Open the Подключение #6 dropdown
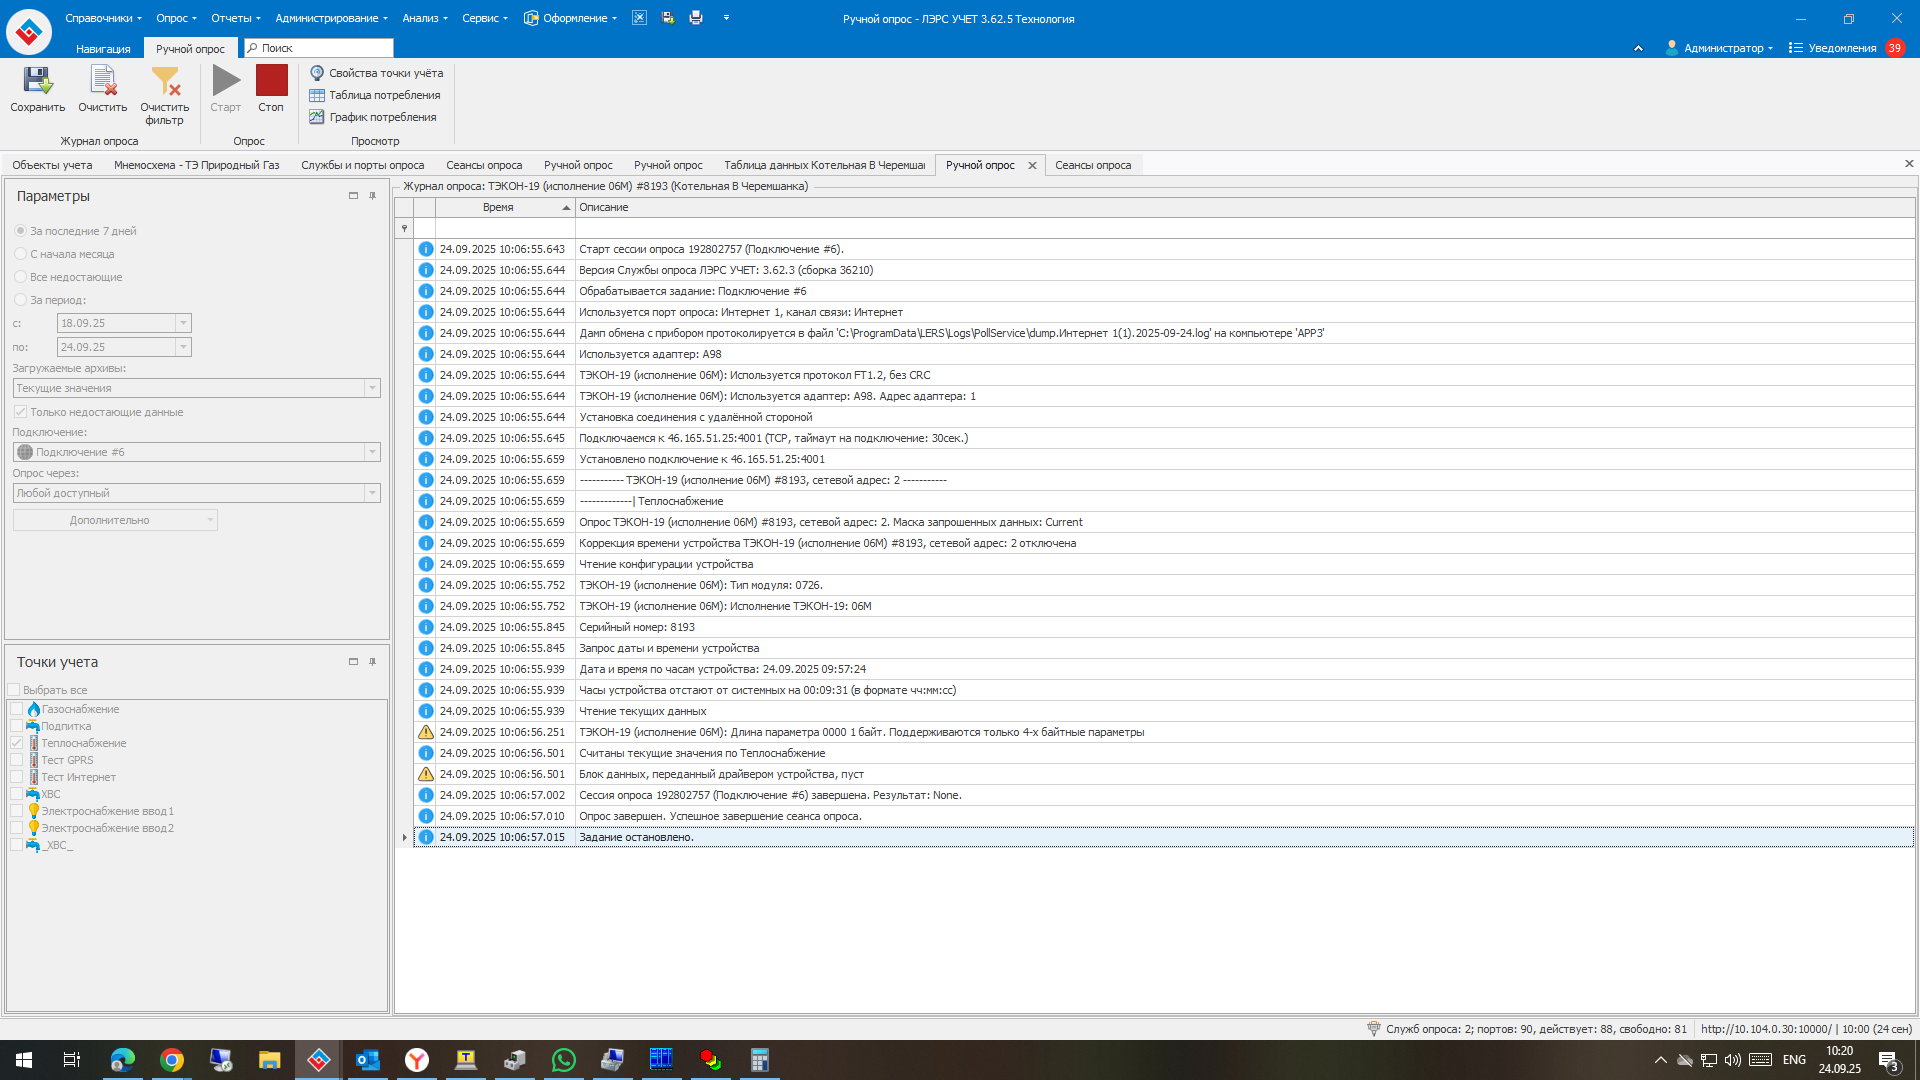This screenshot has width=1920, height=1080. (372, 452)
